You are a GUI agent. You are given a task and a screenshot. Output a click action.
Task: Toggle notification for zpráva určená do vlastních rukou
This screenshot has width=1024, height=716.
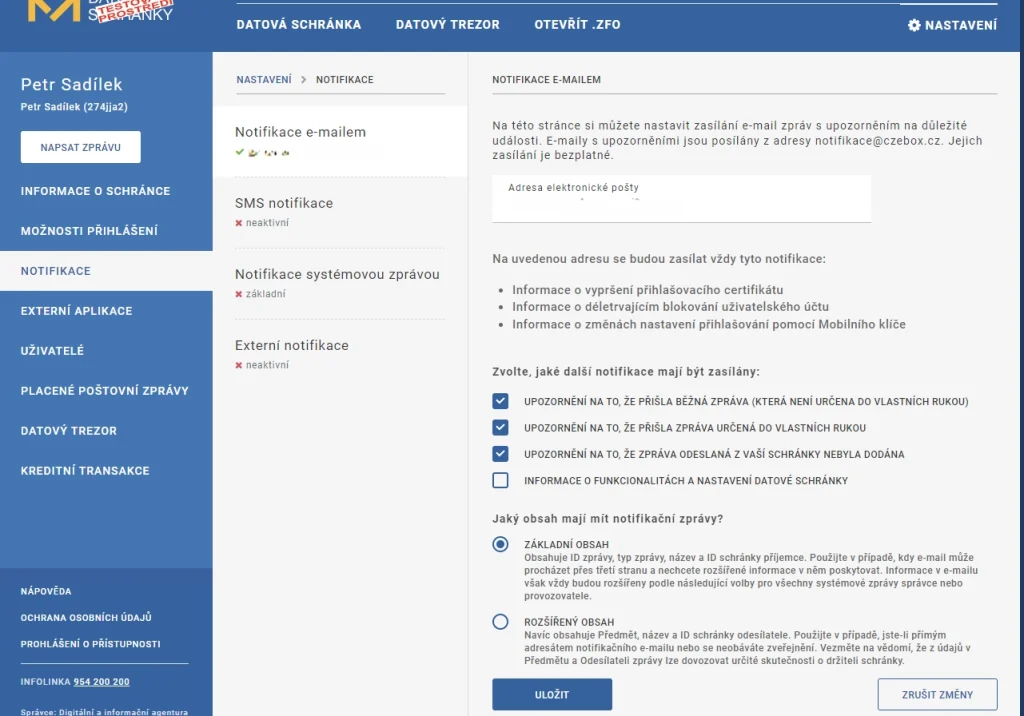pyautogui.click(x=501, y=428)
